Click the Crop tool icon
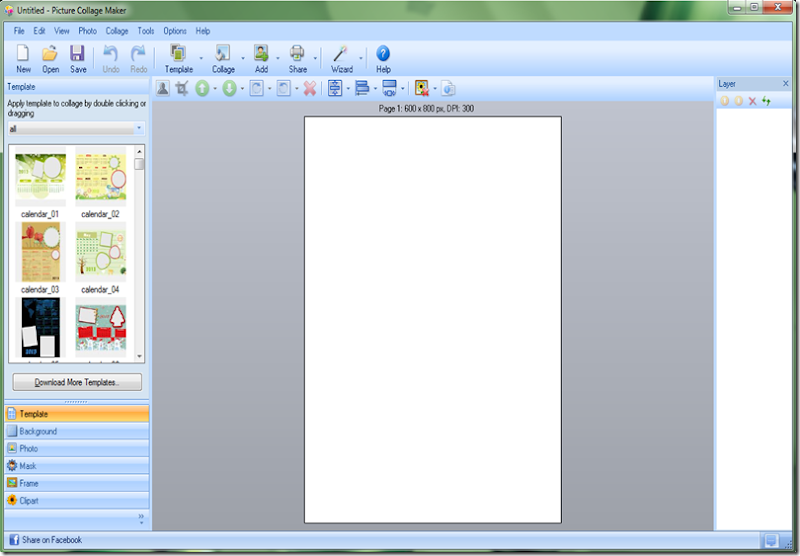The image size is (800, 556). [x=181, y=89]
